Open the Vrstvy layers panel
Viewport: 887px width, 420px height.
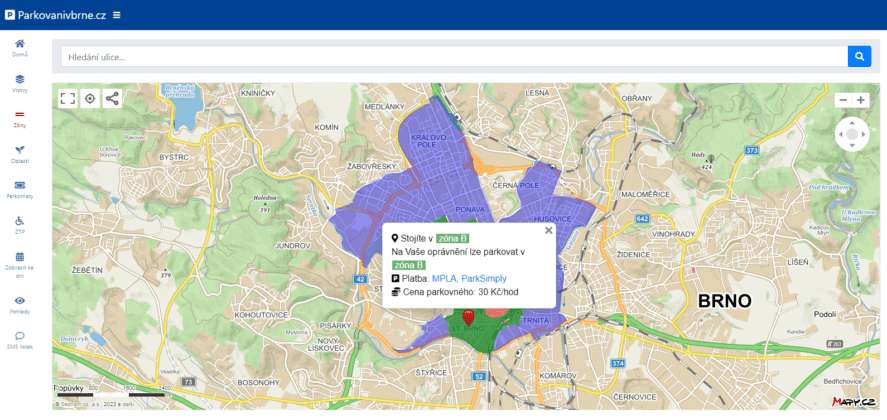pyautogui.click(x=20, y=83)
